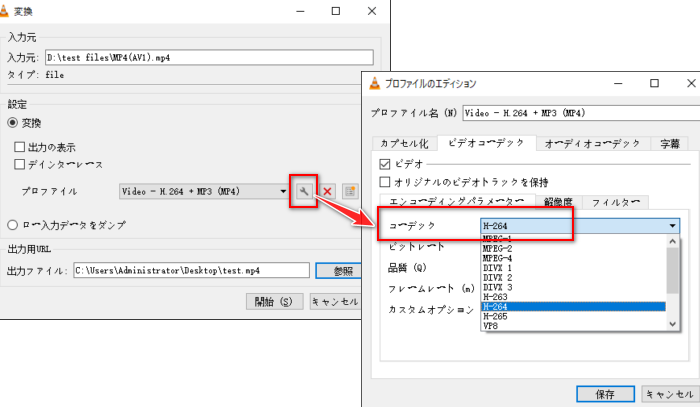The height and width of the screenshot is (407, 700).
Task: Select highlighted H-264 codec entry
Action: click(x=573, y=307)
